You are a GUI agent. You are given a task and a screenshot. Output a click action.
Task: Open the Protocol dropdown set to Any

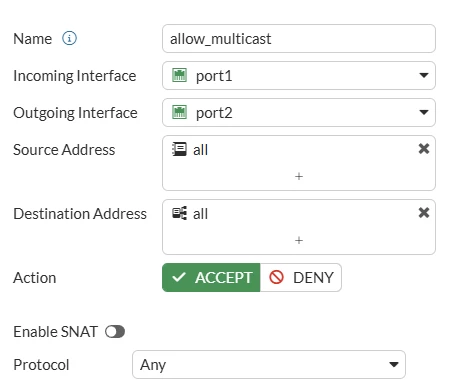click(x=269, y=364)
